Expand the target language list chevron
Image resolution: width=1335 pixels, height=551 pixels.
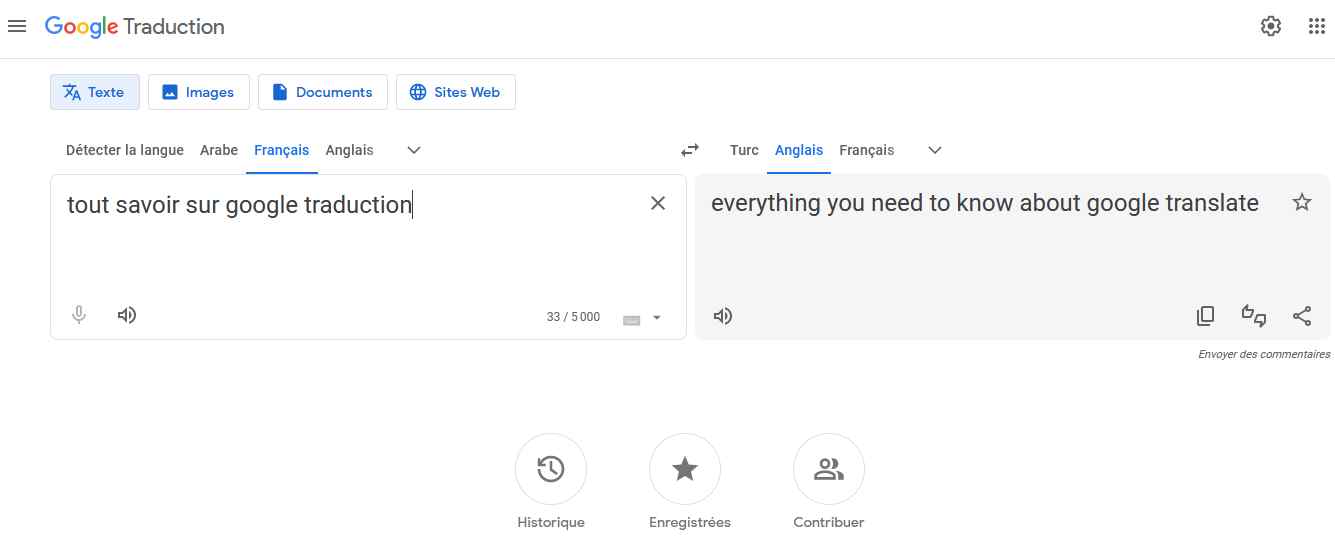pyautogui.click(x=935, y=150)
